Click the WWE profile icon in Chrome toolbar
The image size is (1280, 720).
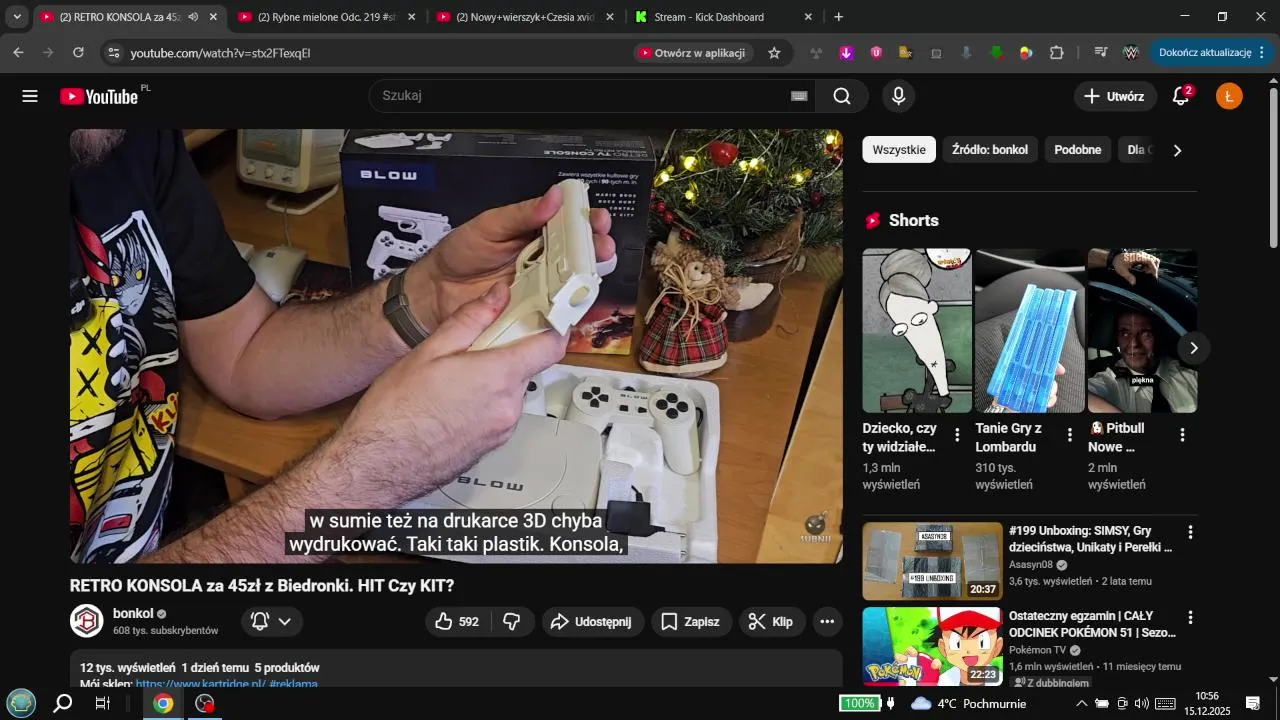1132,53
